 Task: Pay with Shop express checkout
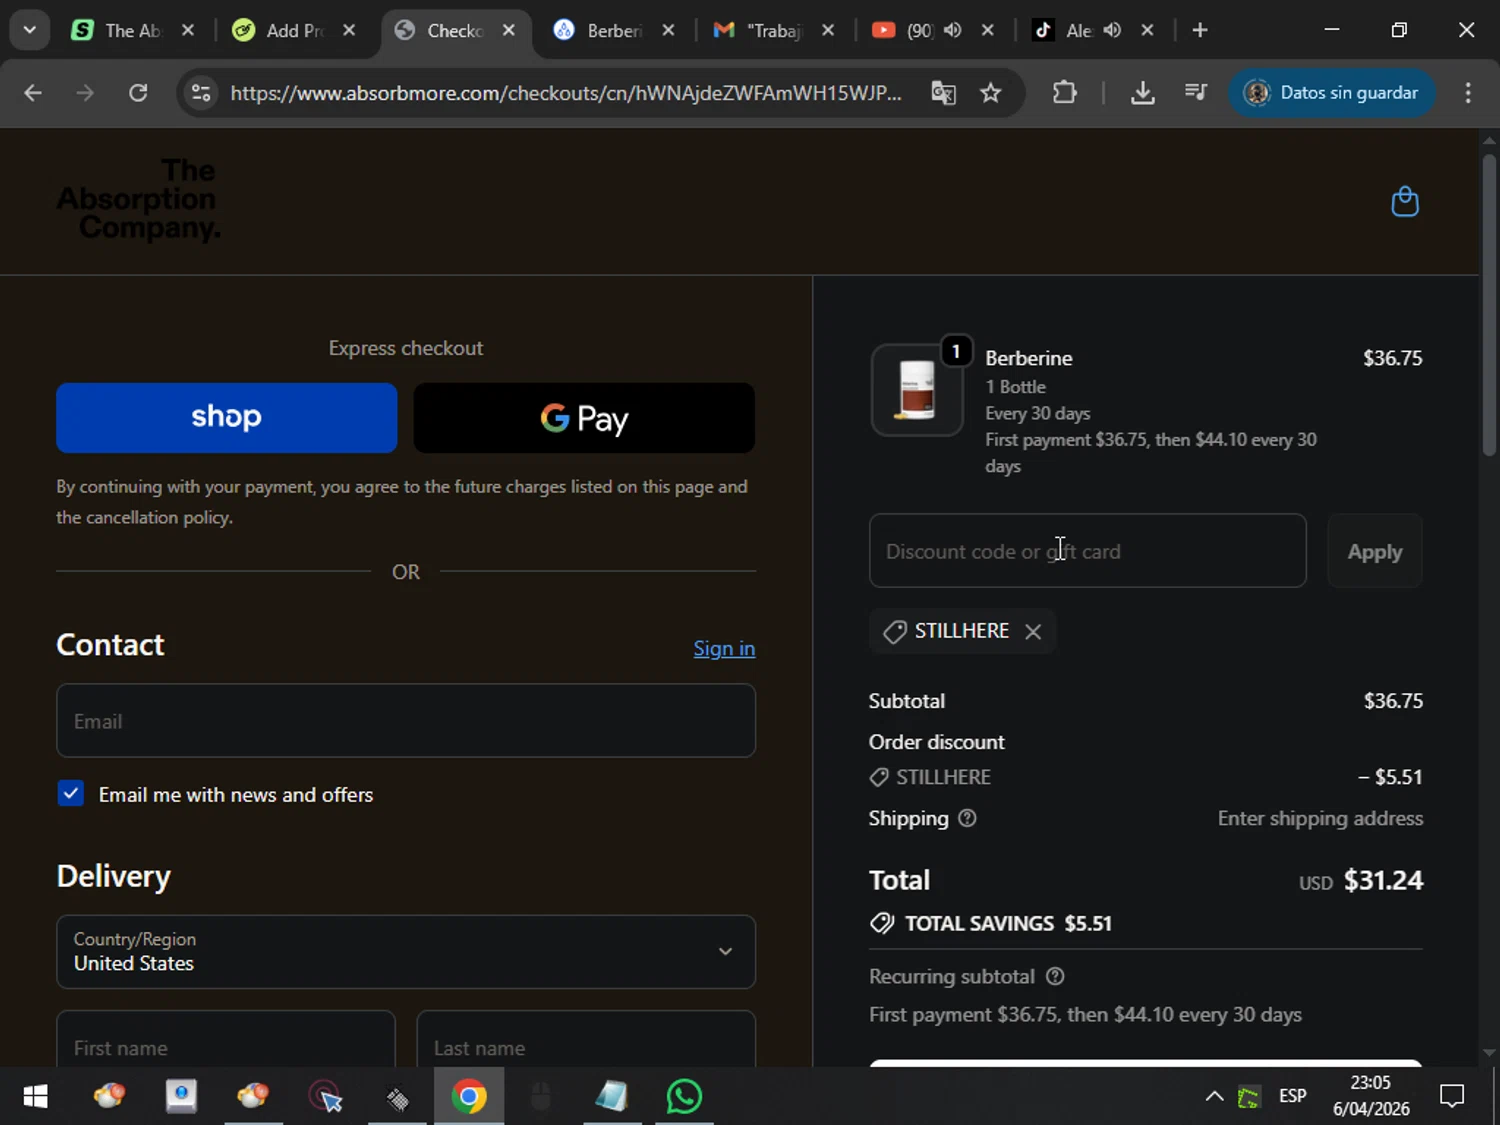click(227, 417)
